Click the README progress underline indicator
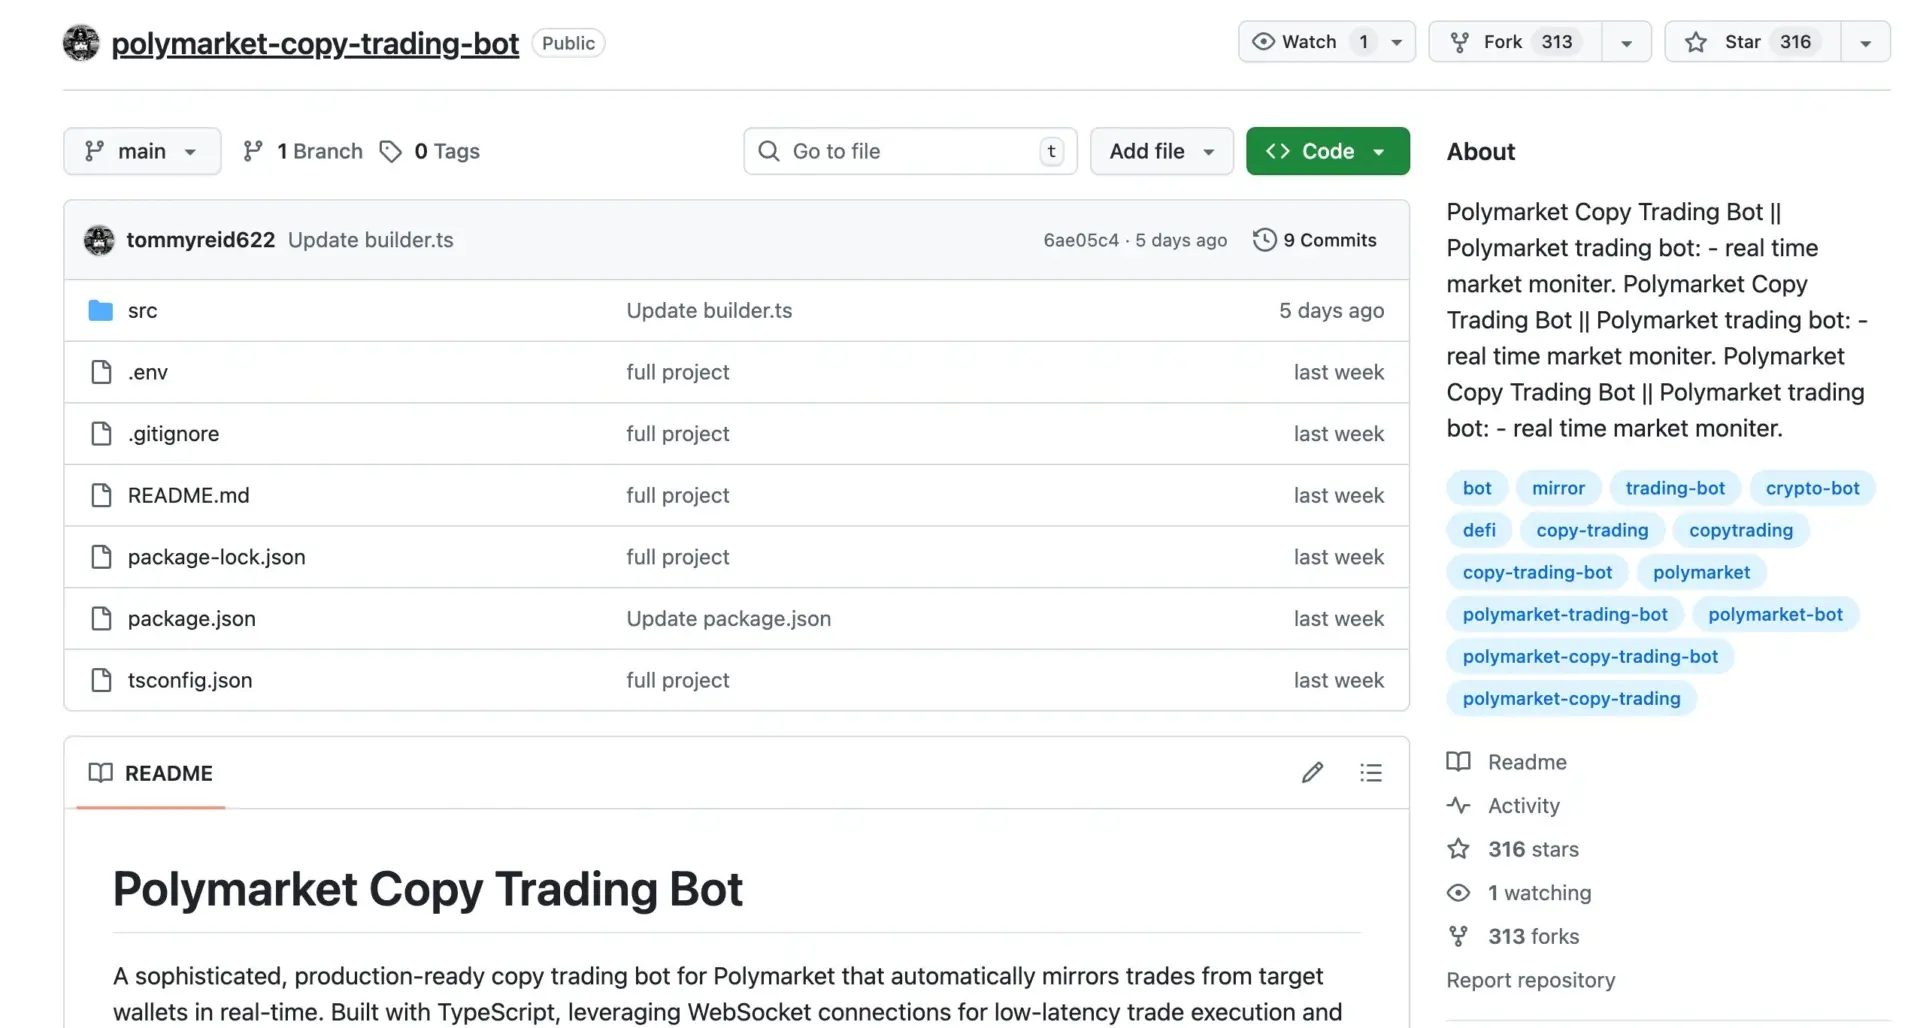Image resolution: width=1920 pixels, height=1028 pixels. tap(148, 810)
